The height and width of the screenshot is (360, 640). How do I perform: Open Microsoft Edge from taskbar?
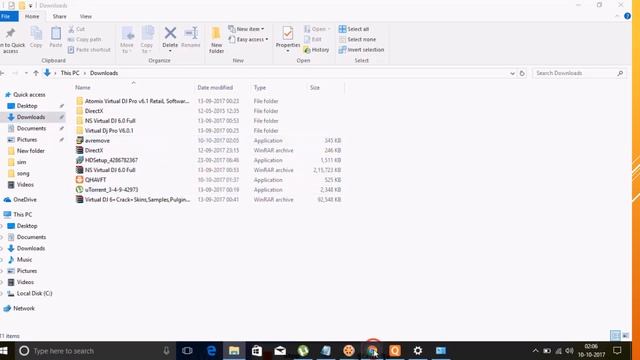211,351
